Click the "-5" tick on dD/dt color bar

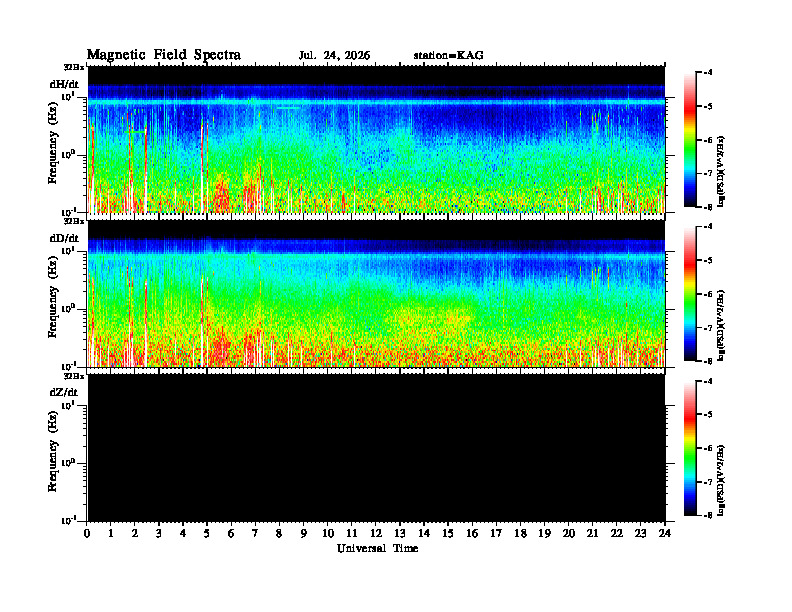coord(708,260)
